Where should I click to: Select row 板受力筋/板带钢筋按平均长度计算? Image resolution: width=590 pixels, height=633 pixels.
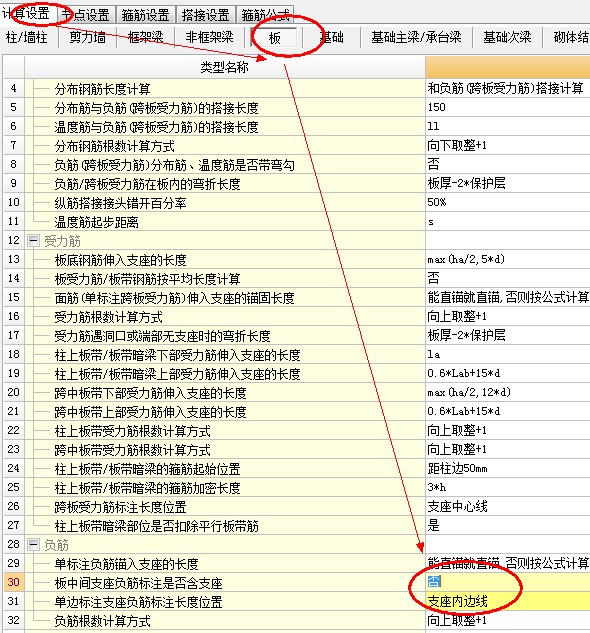225,279
